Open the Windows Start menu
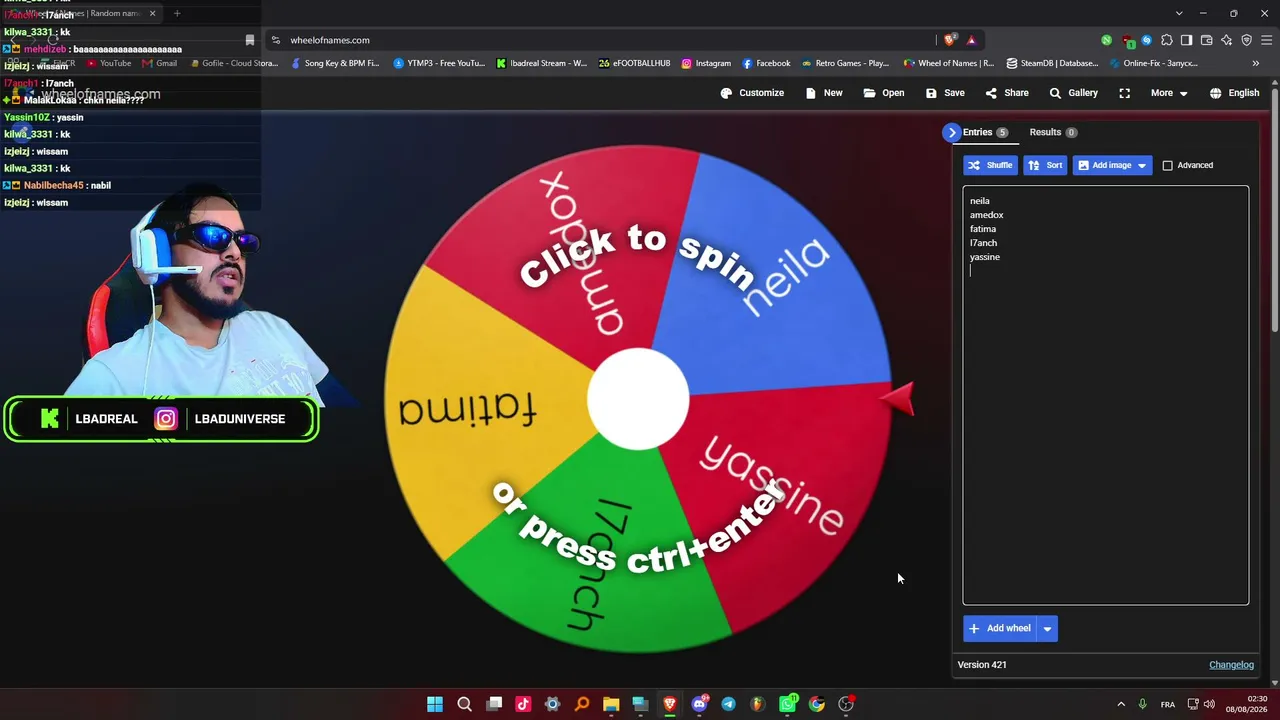Screen dimensions: 1280x720 coord(435,704)
